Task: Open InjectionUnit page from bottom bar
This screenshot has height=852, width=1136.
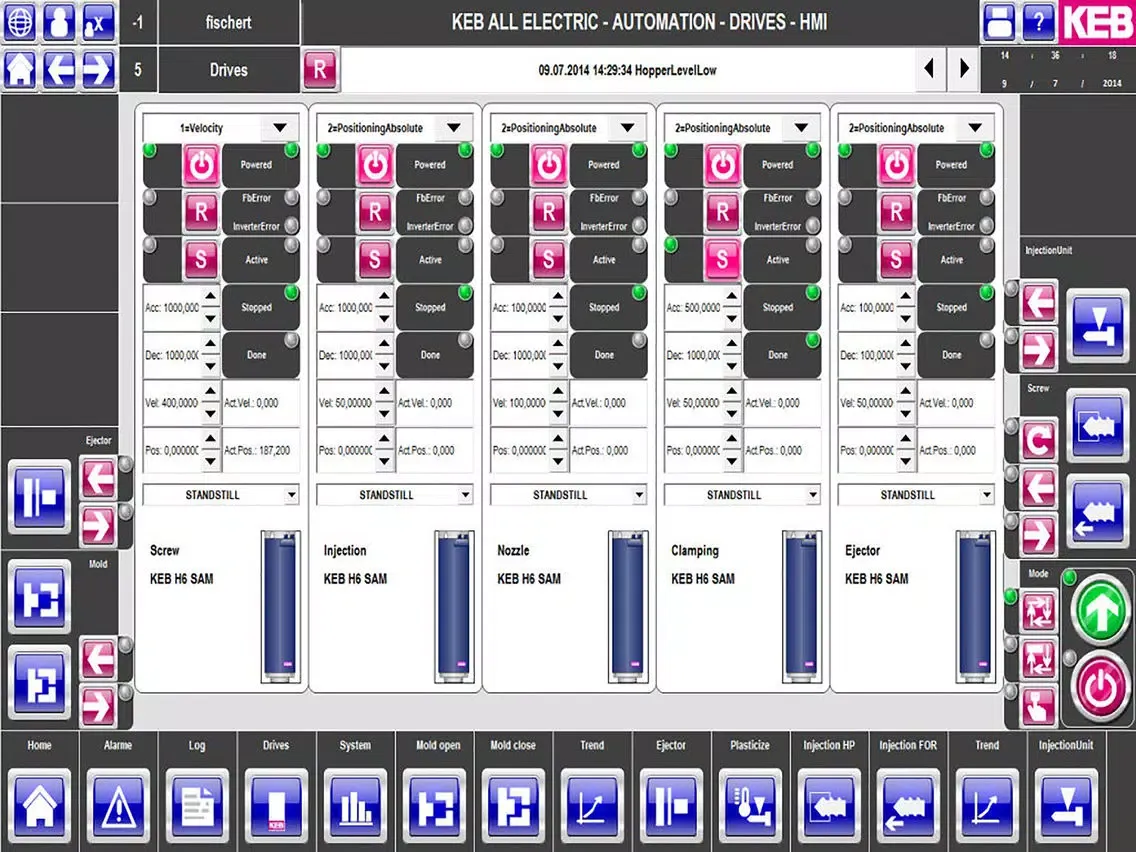Action: pos(1066,805)
